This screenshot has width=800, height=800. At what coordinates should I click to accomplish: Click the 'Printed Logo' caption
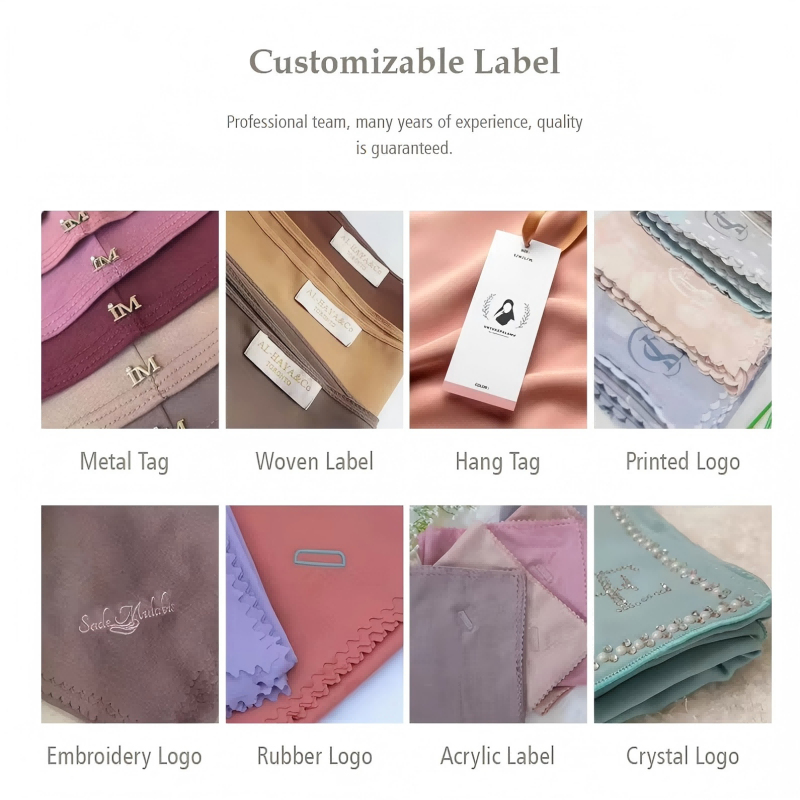(683, 462)
